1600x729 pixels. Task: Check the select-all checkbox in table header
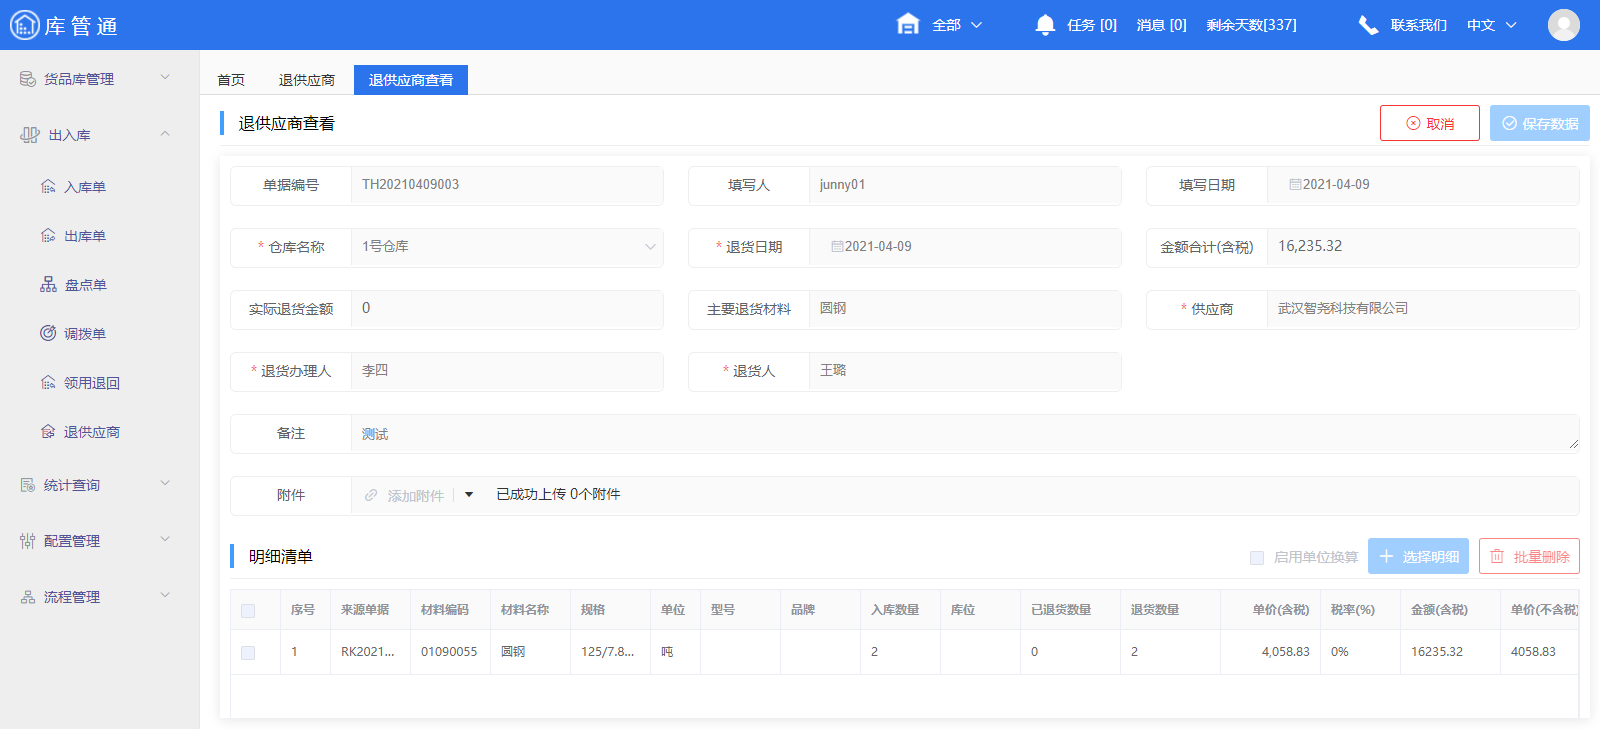click(x=248, y=611)
